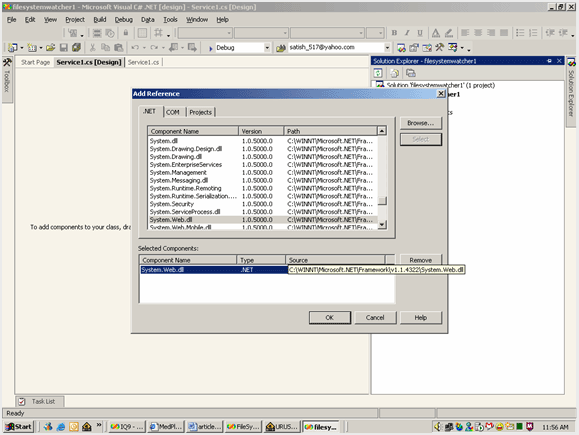Click the Remove button
The image size is (579, 435).
coord(421,260)
